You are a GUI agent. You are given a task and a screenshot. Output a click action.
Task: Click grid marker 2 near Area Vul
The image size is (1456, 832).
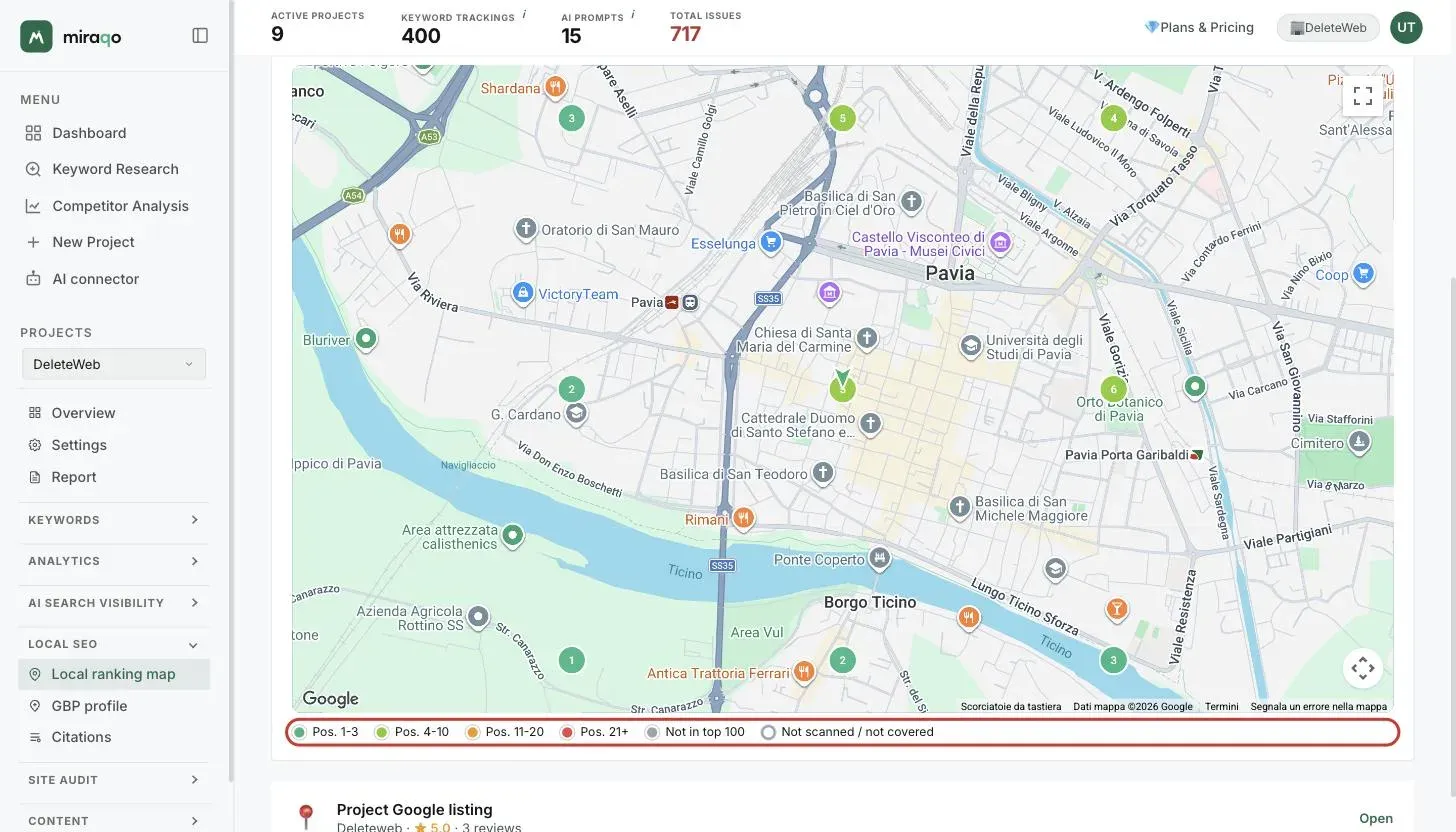point(842,660)
